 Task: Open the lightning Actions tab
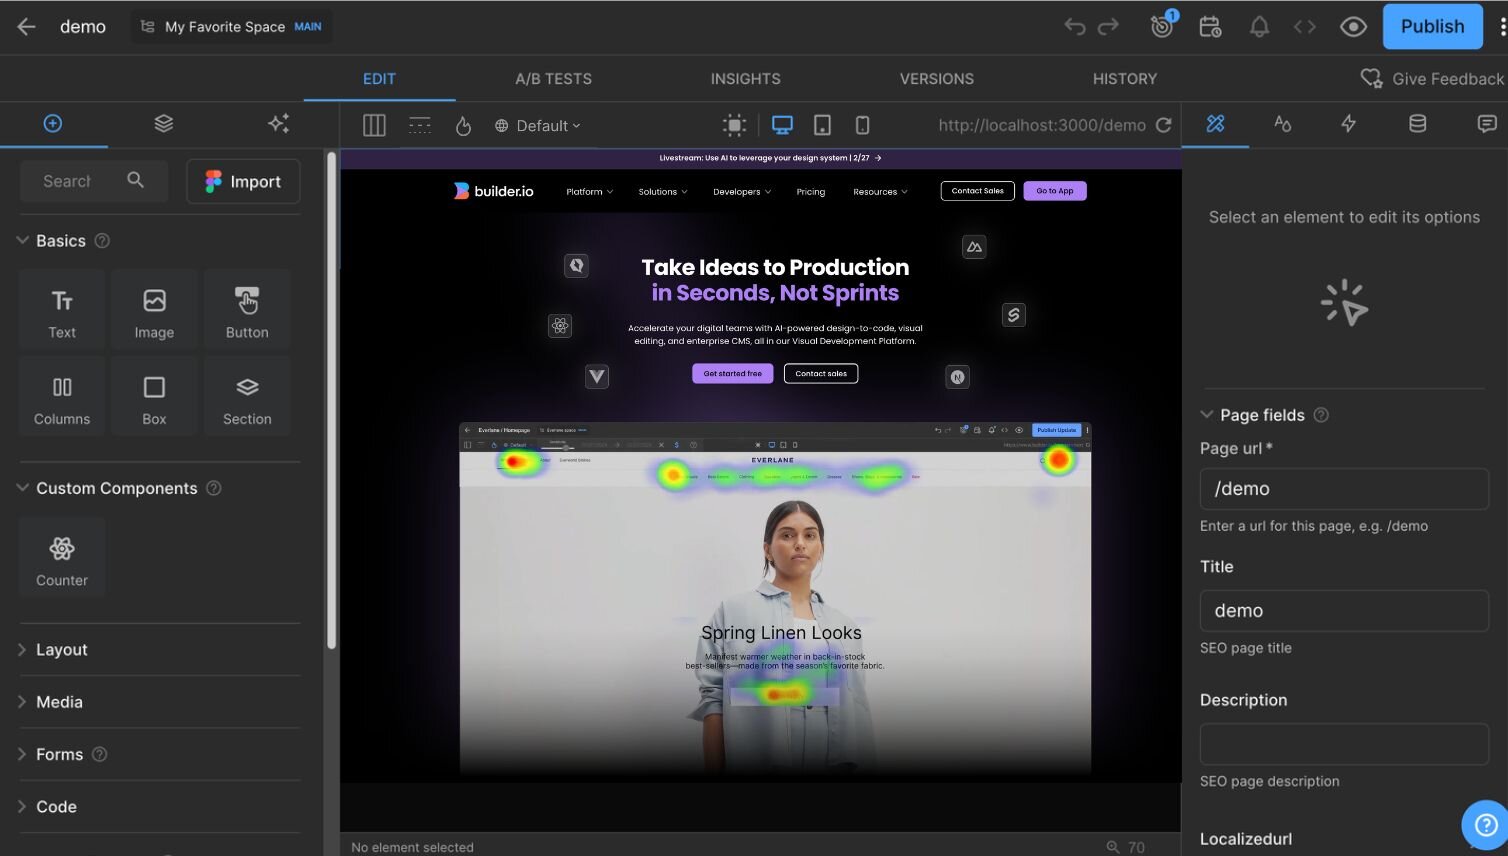pos(1348,123)
